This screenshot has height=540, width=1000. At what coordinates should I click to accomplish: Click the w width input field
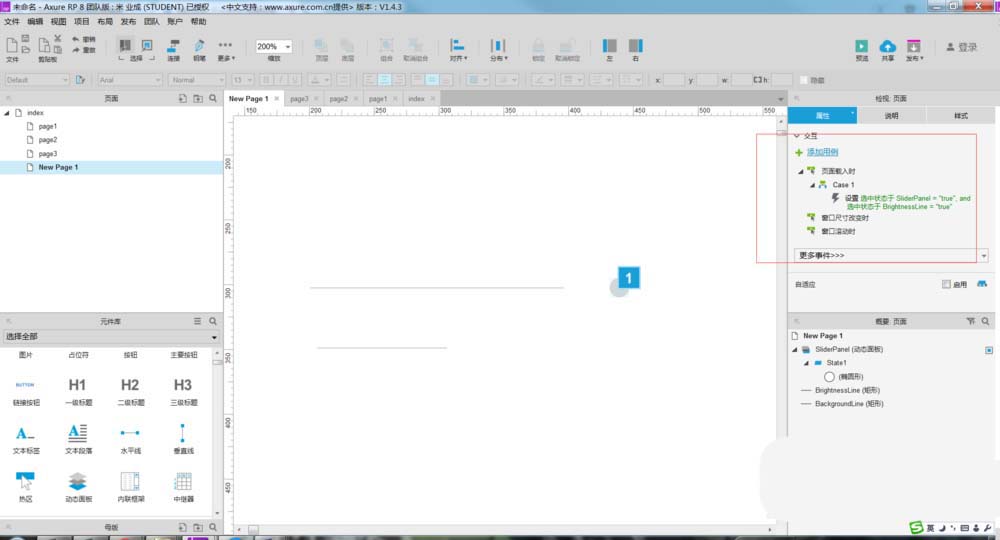pos(742,80)
